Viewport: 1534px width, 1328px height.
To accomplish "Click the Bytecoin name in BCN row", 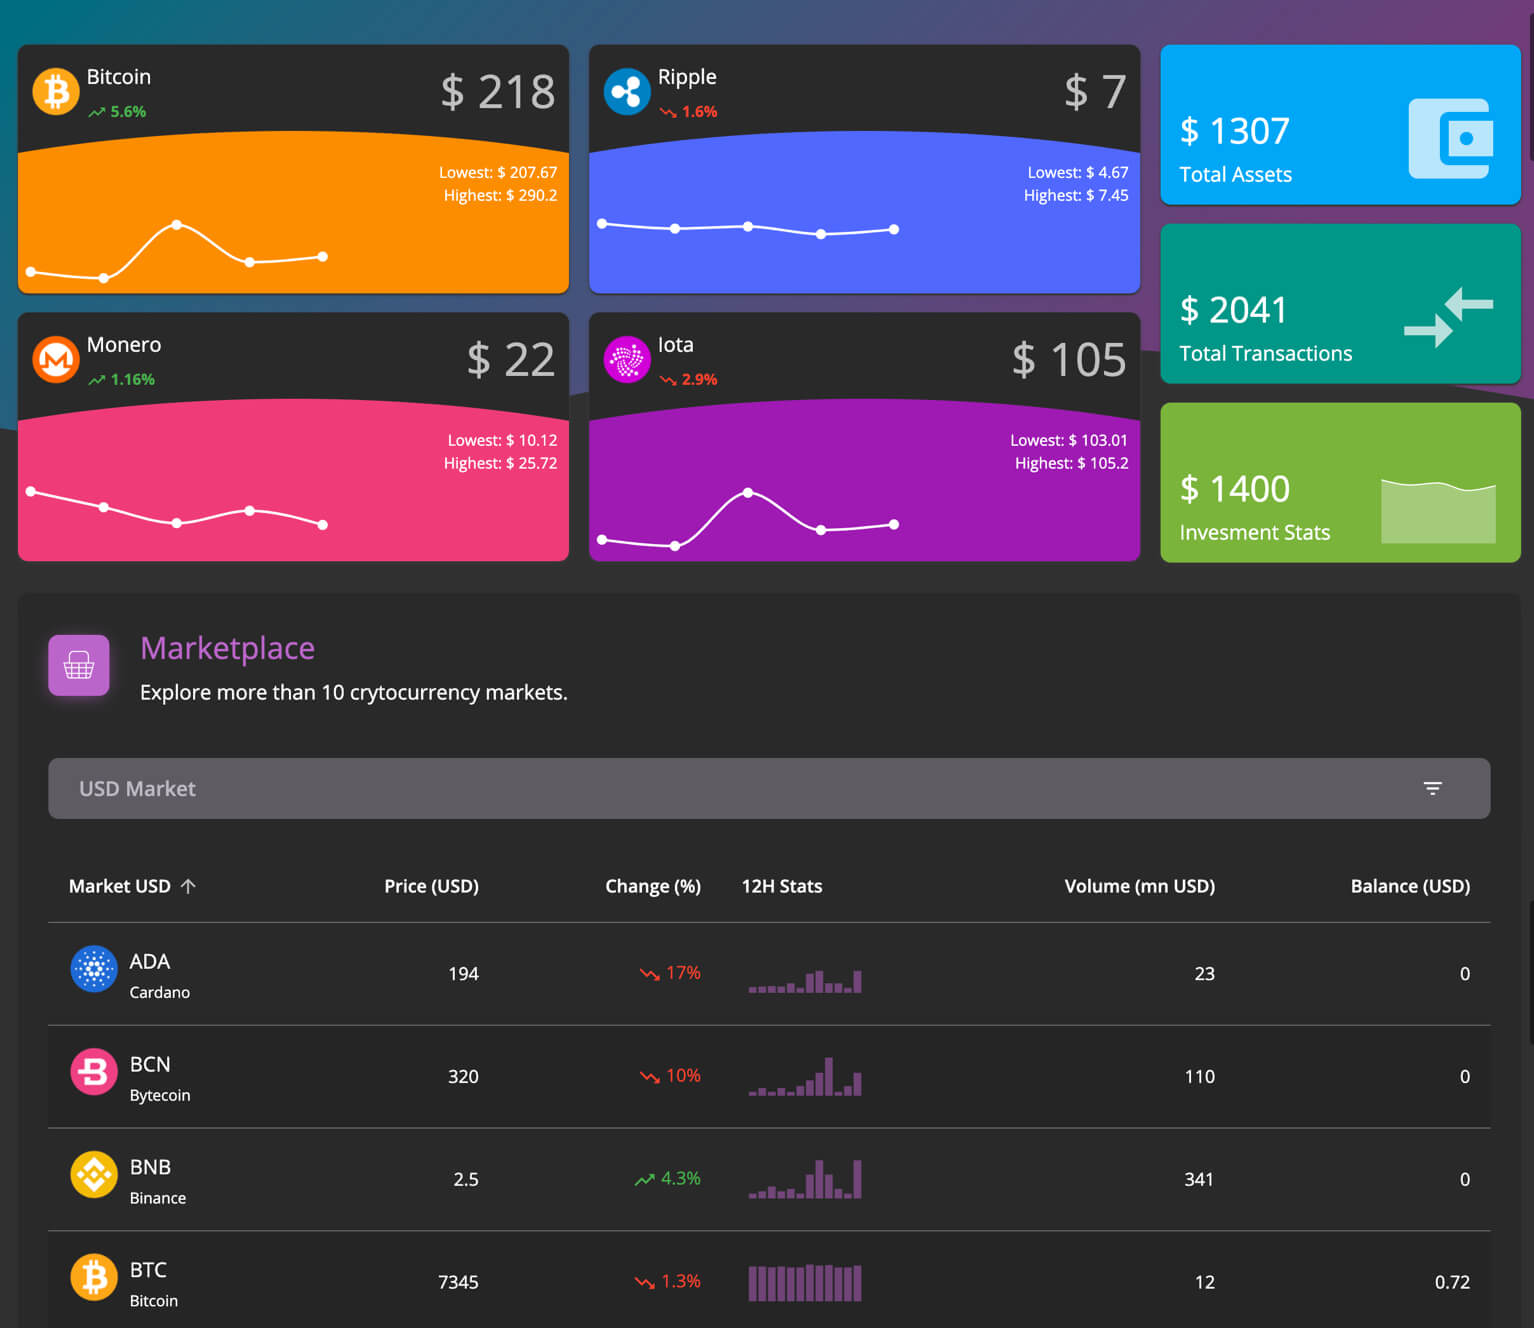I will [160, 1095].
